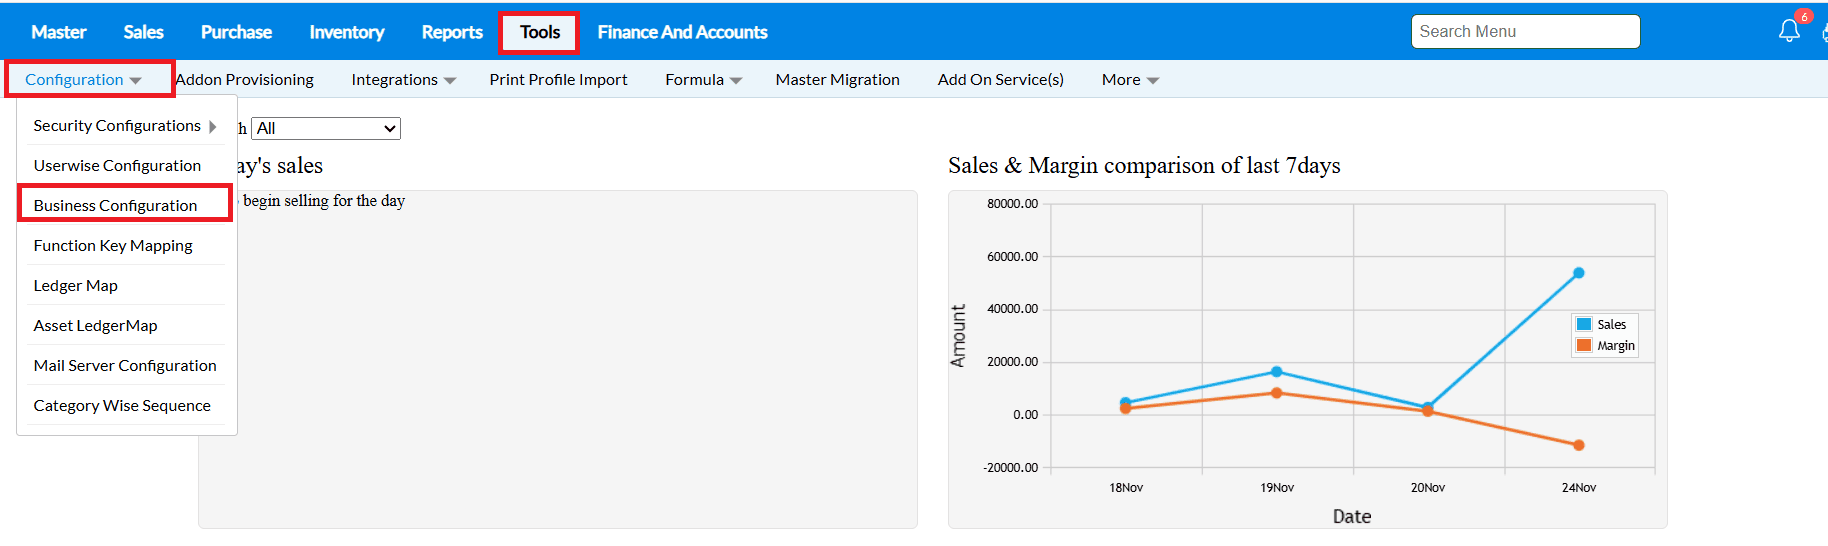Open the notifications bell icon

tap(1789, 31)
